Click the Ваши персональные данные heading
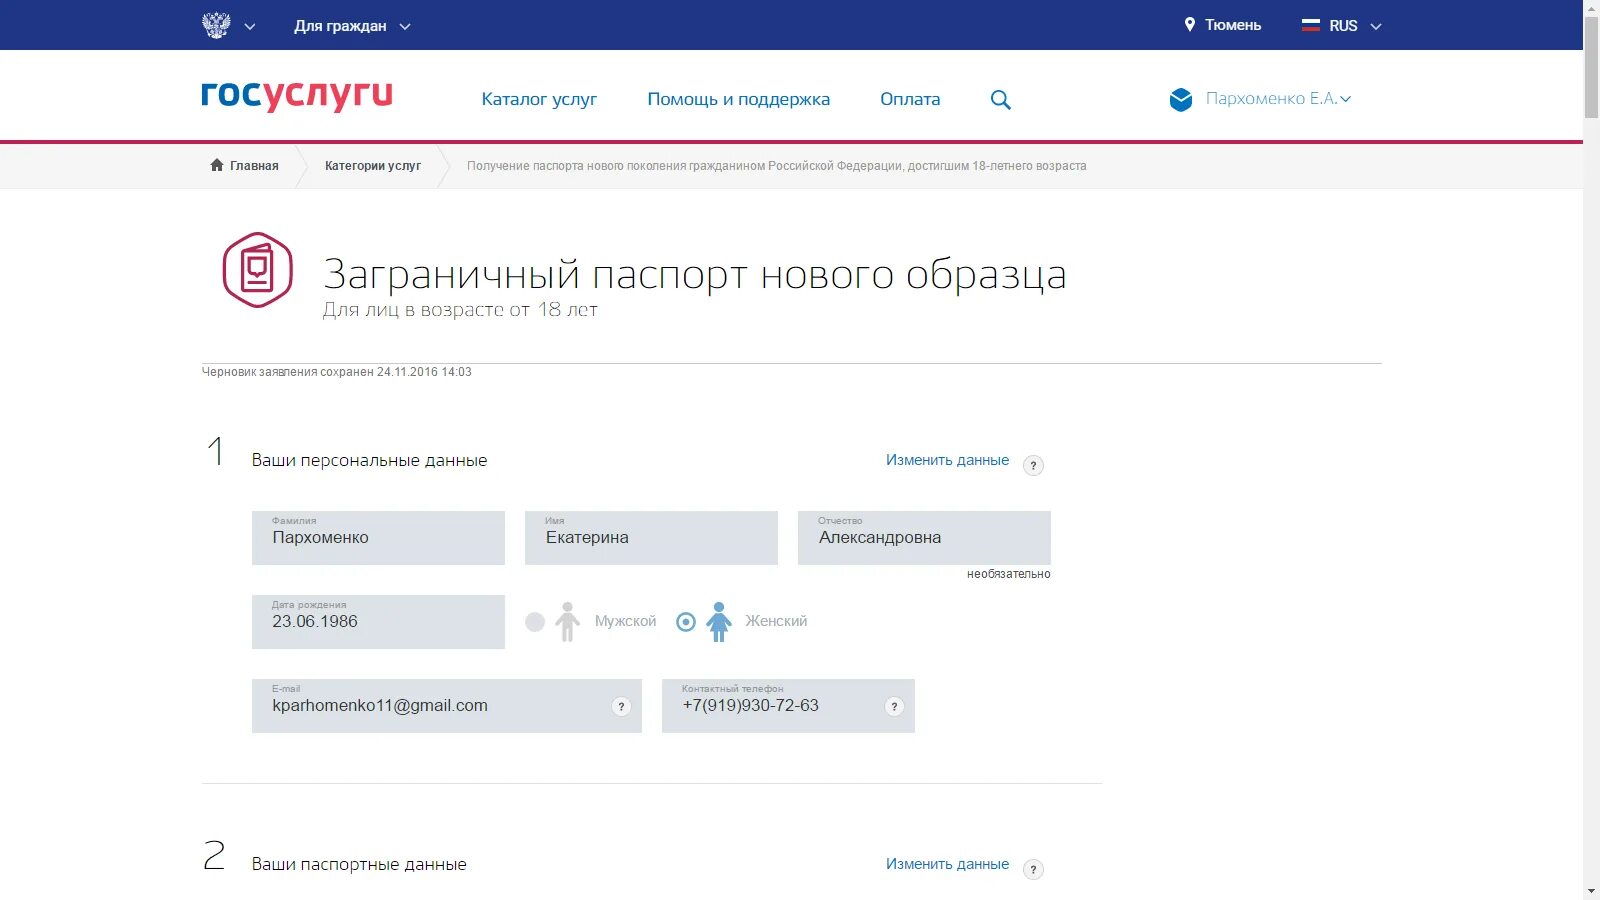 pos(369,460)
